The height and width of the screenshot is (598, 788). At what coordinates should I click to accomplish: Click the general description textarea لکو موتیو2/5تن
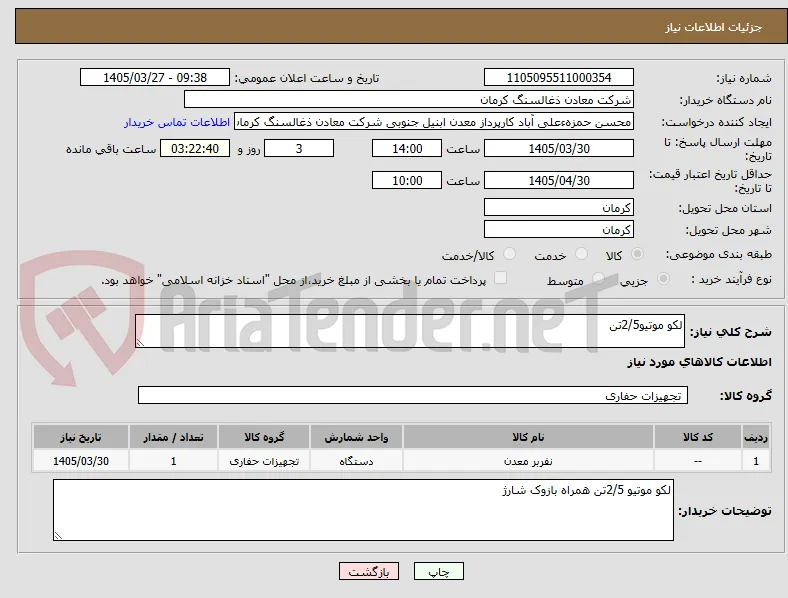coord(410,331)
